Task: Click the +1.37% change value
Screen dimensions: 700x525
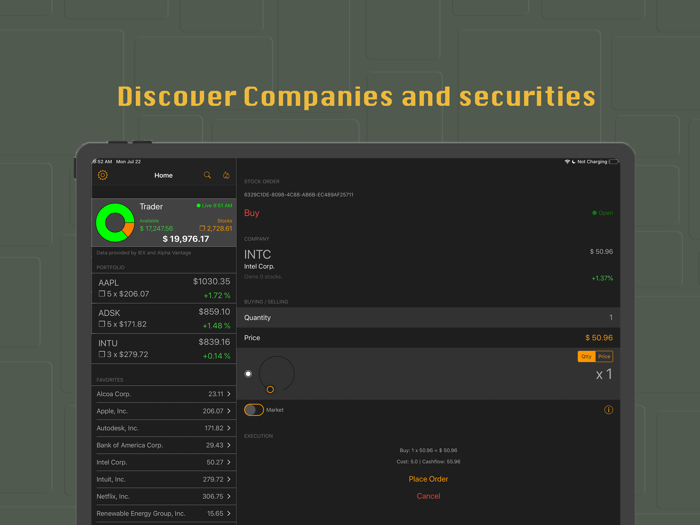Action: click(602, 278)
